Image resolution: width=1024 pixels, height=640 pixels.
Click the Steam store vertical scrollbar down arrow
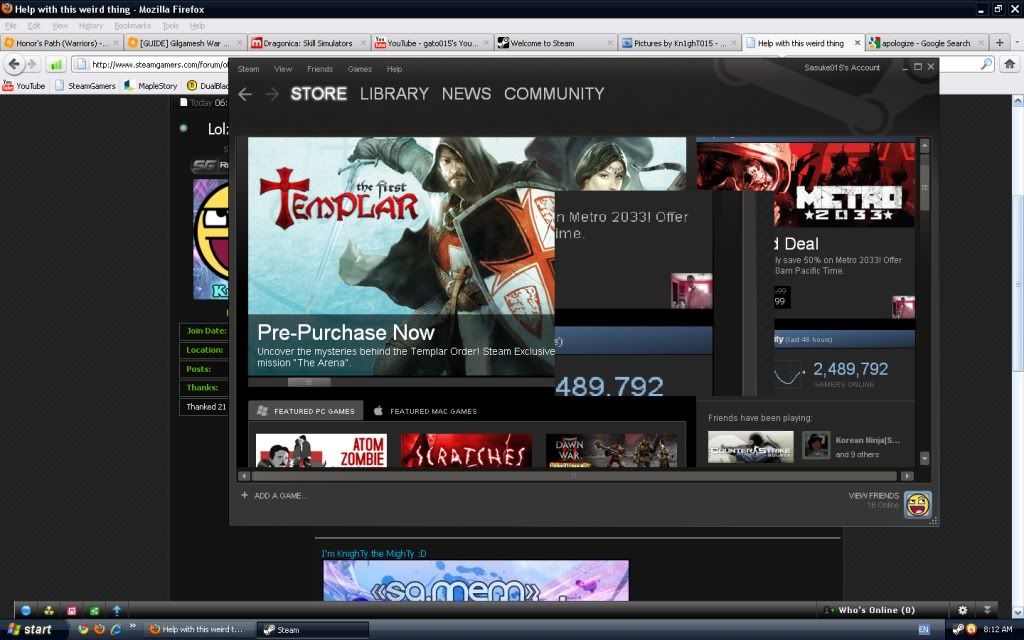(924, 458)
